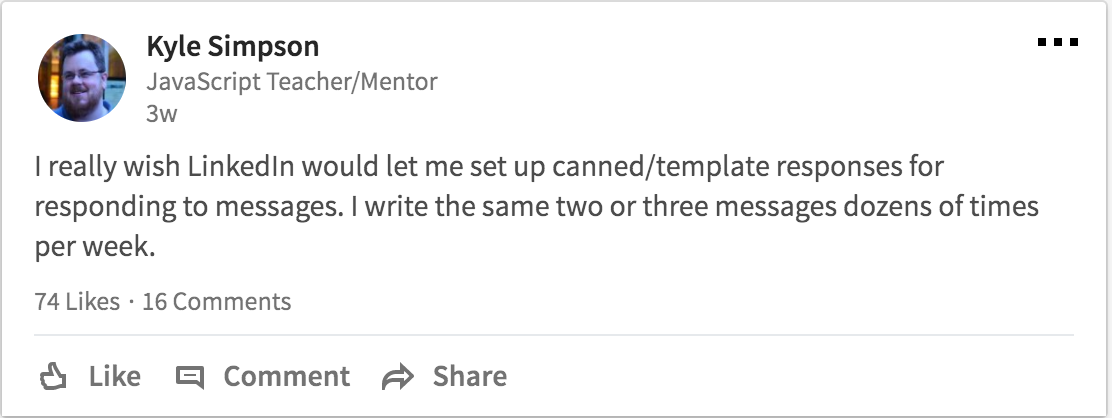Open the three-dot post options menu
Viewport: 1112px width, 418px height.
(1058, 43)
